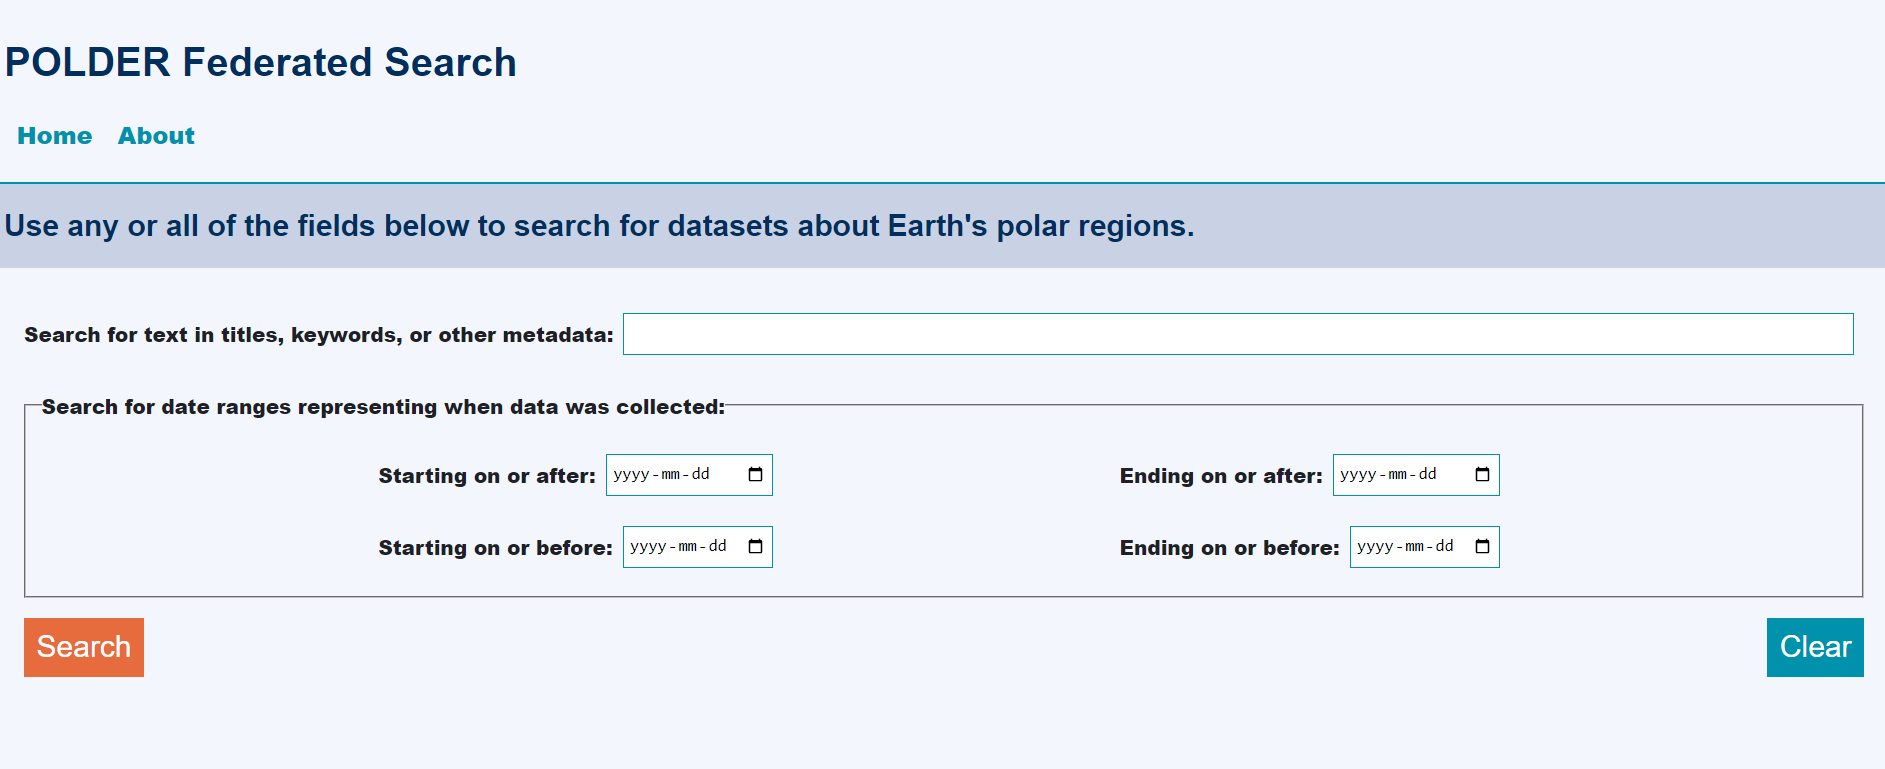This screenshot has width=1885, height=769.
Task: Focus the text search input field
Action: coord(1238,334)
